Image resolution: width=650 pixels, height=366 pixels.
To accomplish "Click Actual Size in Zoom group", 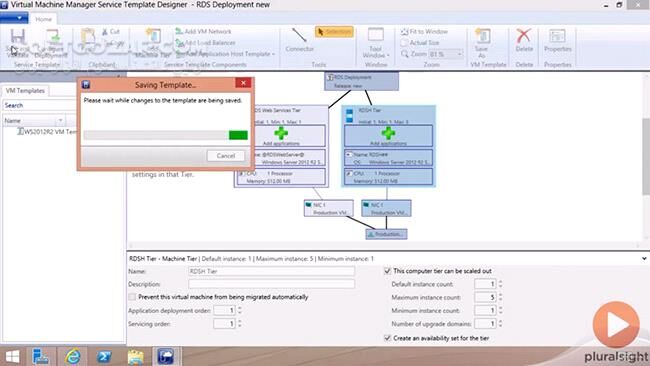I will 420,43.
